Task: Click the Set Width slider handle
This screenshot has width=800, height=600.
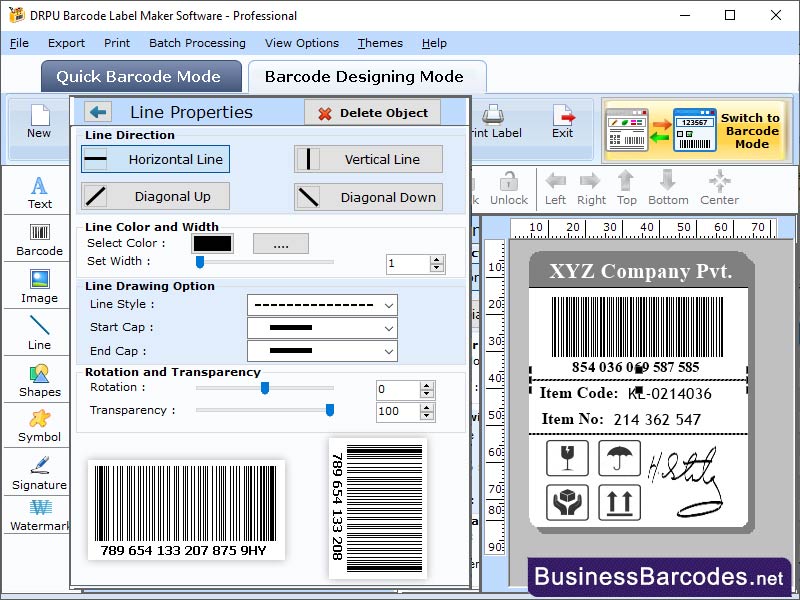Action: [200, 262]
